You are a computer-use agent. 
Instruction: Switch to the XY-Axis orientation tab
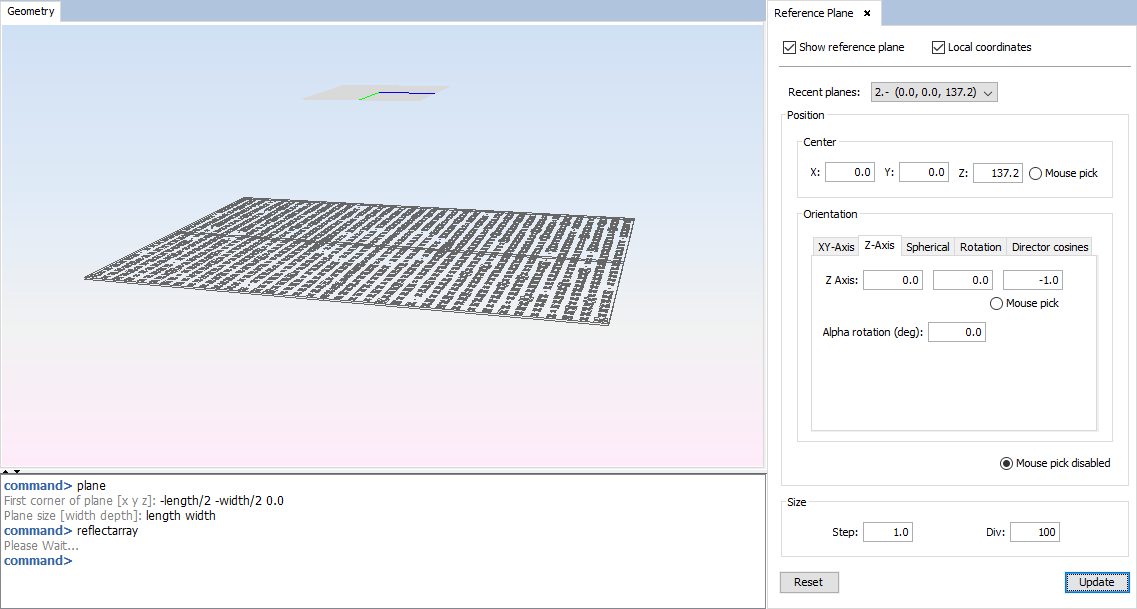point(836,247)
